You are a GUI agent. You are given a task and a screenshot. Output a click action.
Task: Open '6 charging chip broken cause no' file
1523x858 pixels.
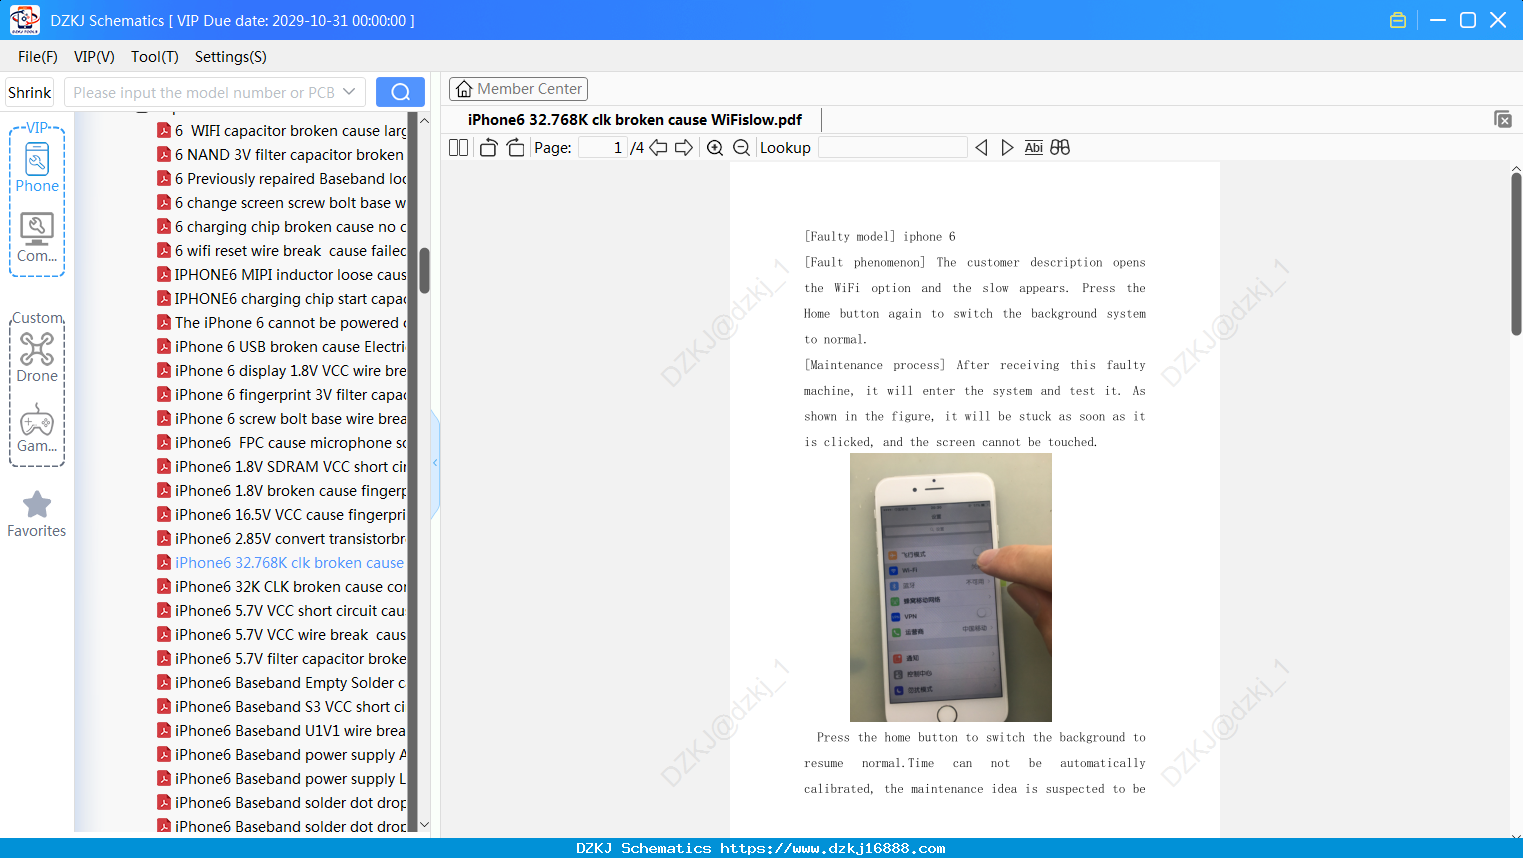tap(282, 227)
